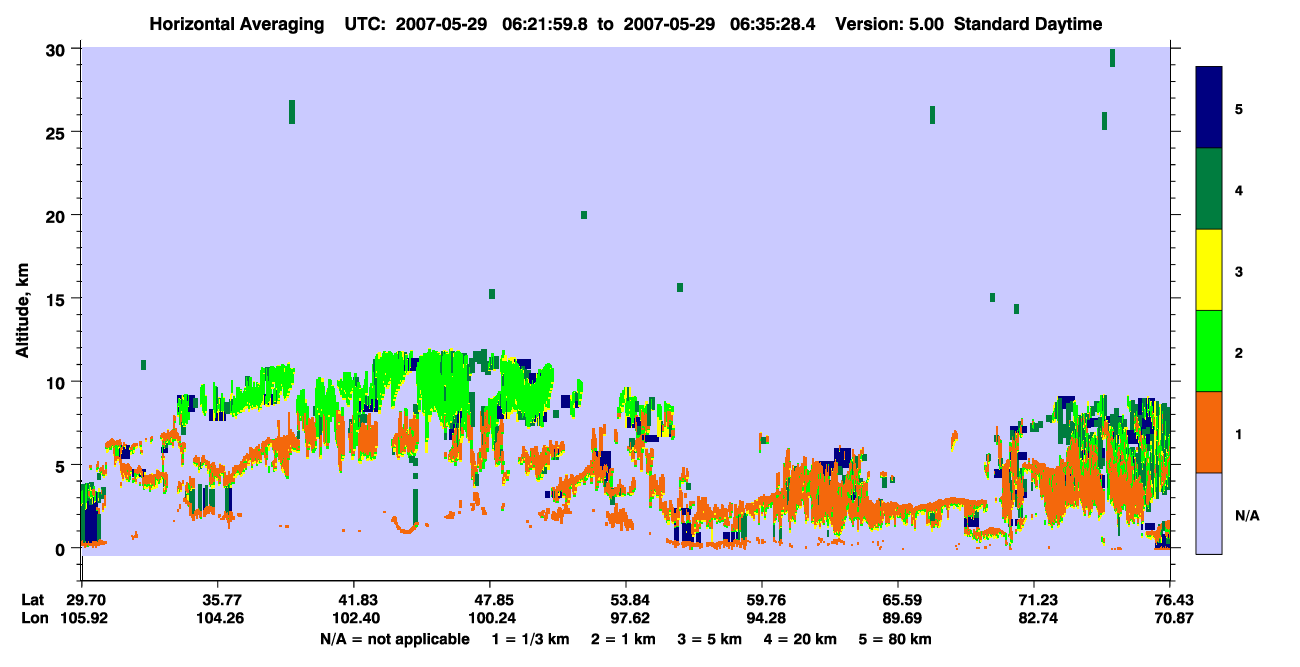Image resolution: width=1300 pixels, height=667 pixels.
Task: Click the yellow level 3 legend swatch
Action: [1209, 270]
